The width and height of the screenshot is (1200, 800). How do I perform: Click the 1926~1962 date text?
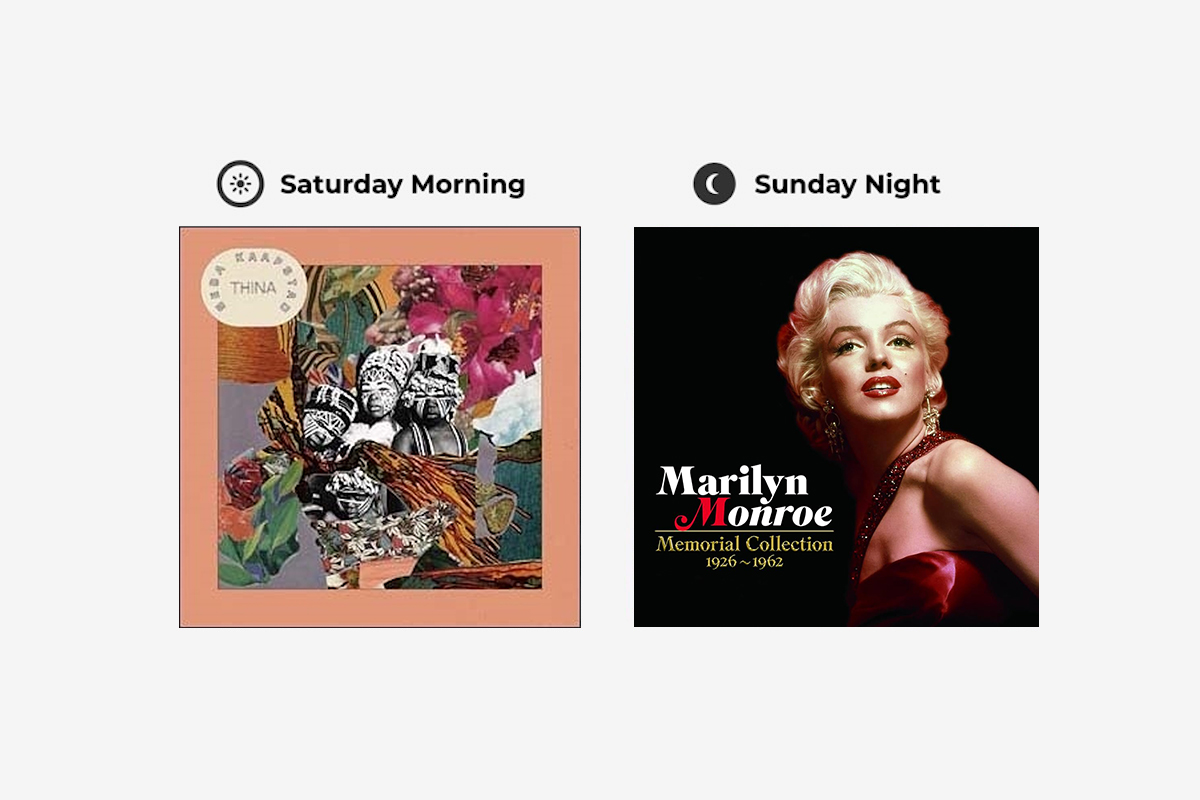click(744, 562)
